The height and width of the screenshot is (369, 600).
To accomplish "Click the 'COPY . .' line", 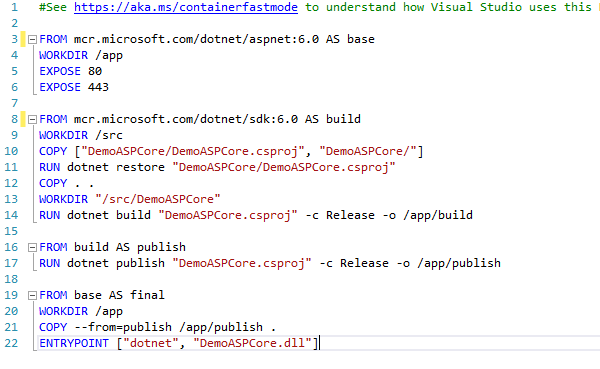I will [x=67, y=183].
